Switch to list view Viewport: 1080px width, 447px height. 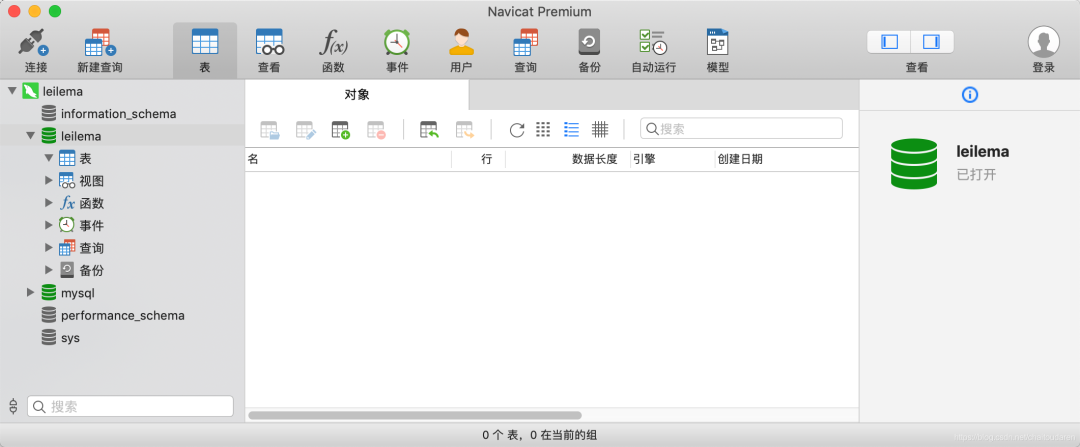coord(571,129)
